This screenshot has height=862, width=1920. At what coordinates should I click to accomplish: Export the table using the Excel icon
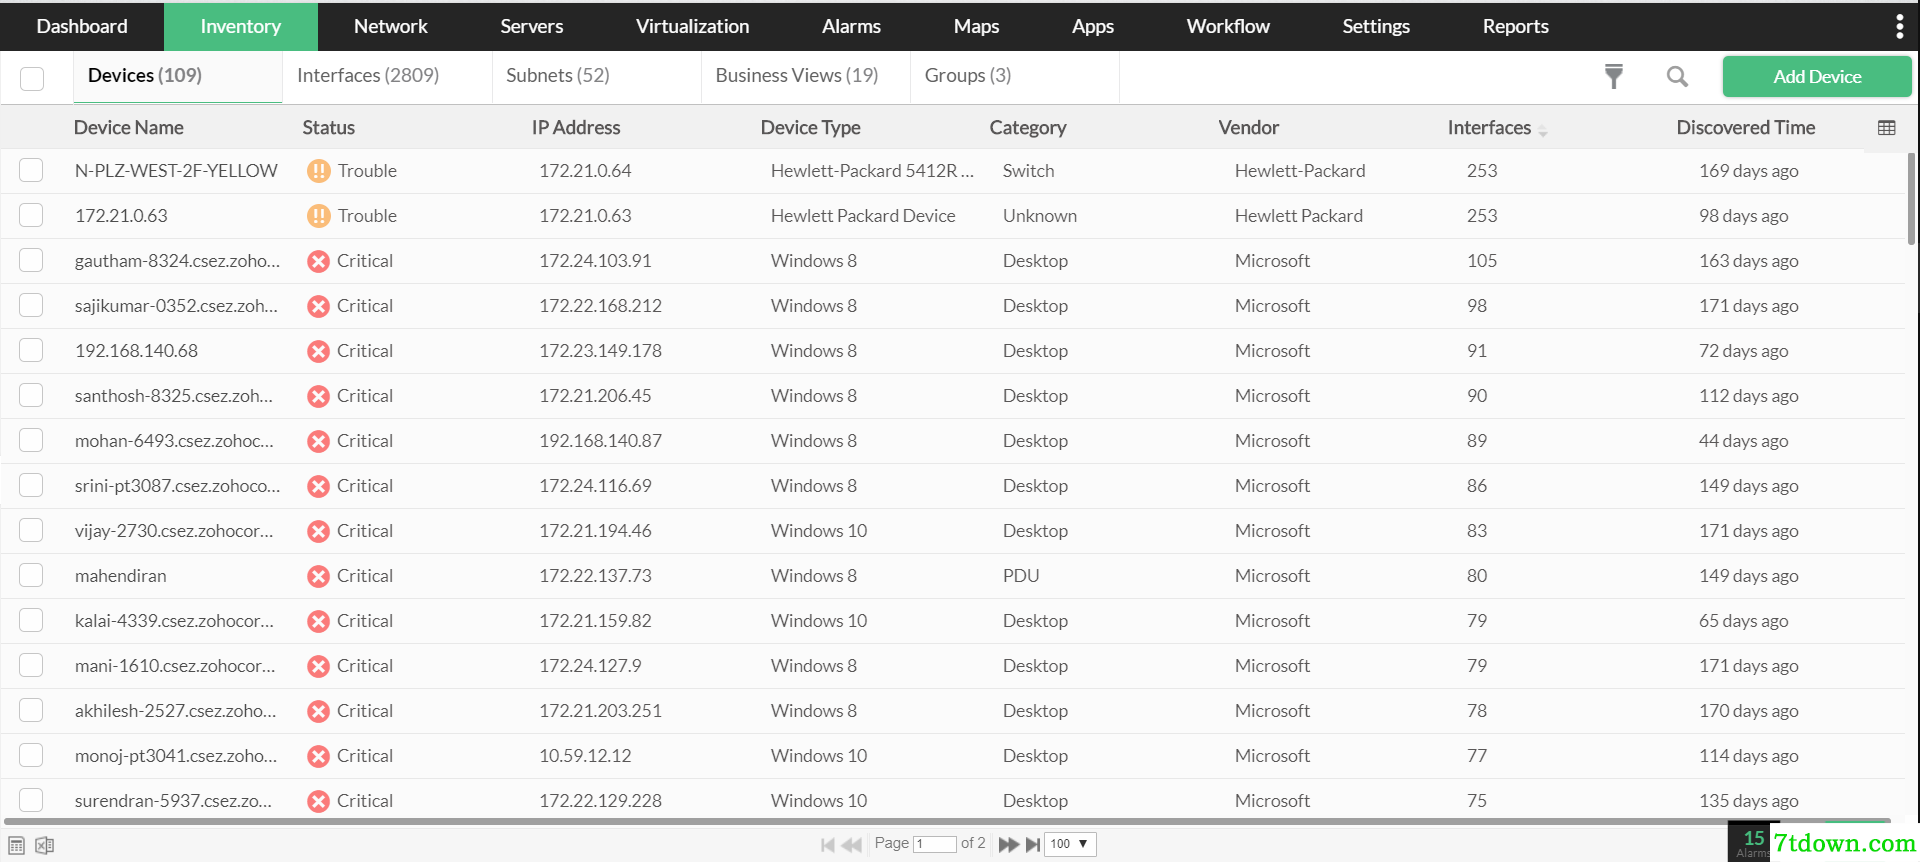click(45, 845)
